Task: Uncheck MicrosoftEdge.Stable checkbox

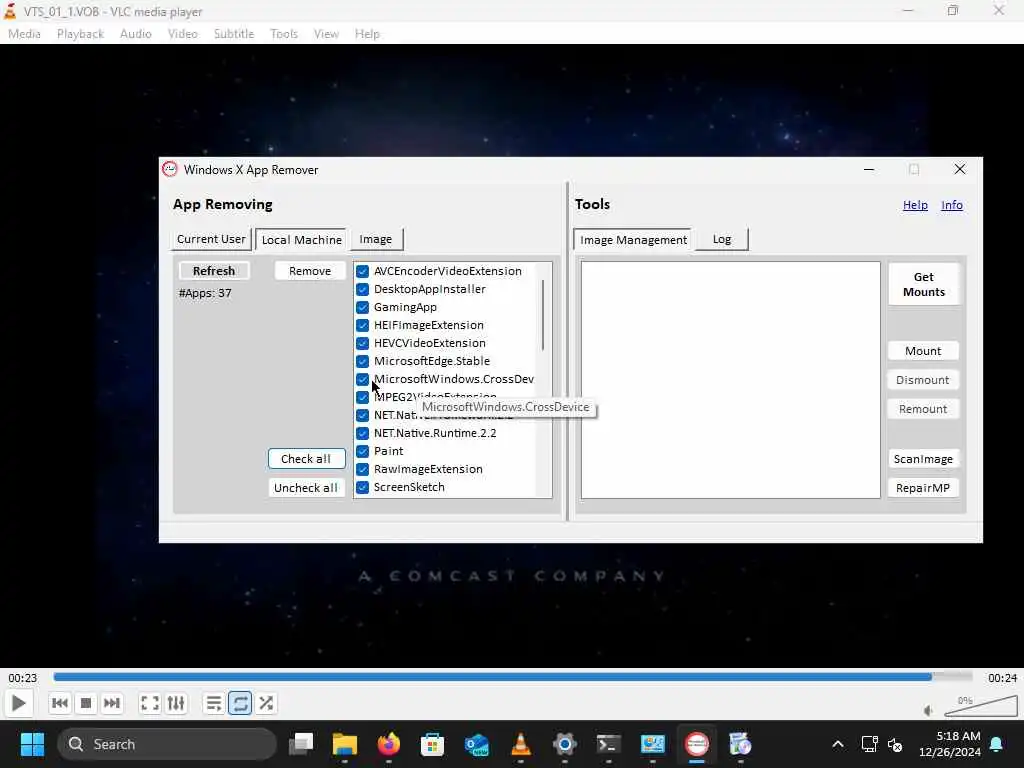Action: [x=362, y=361]
